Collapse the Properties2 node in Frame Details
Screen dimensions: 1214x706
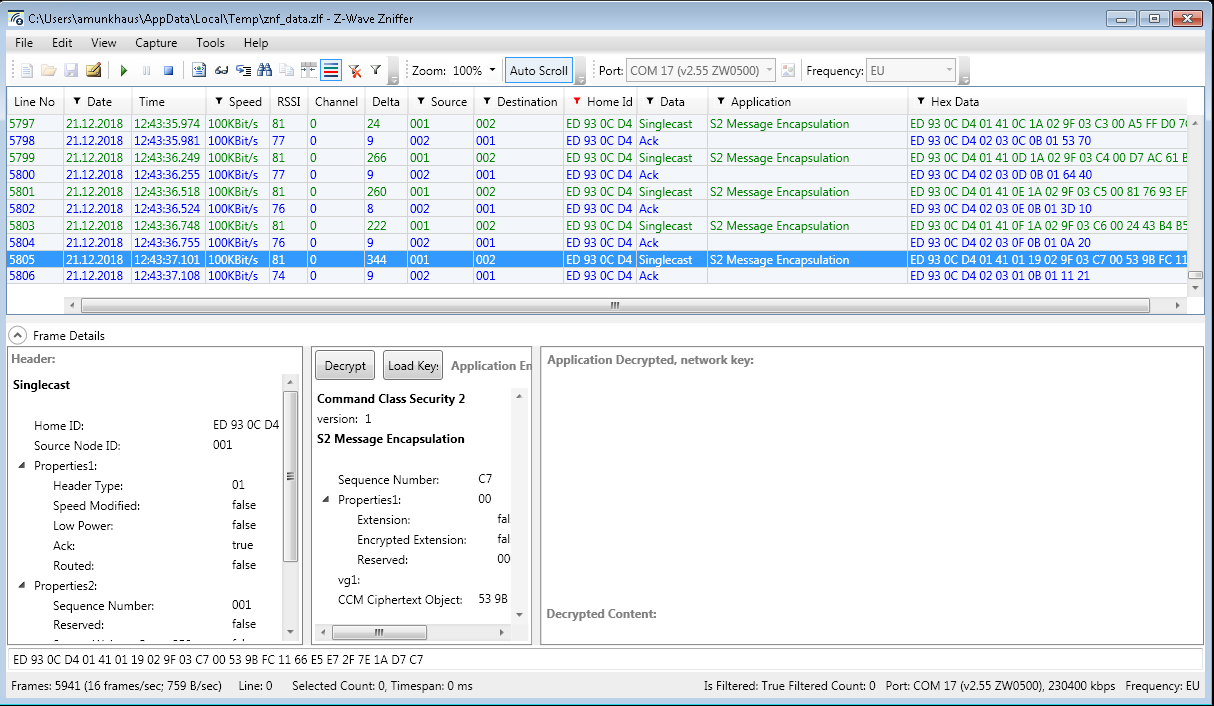(x=24, y=585)
